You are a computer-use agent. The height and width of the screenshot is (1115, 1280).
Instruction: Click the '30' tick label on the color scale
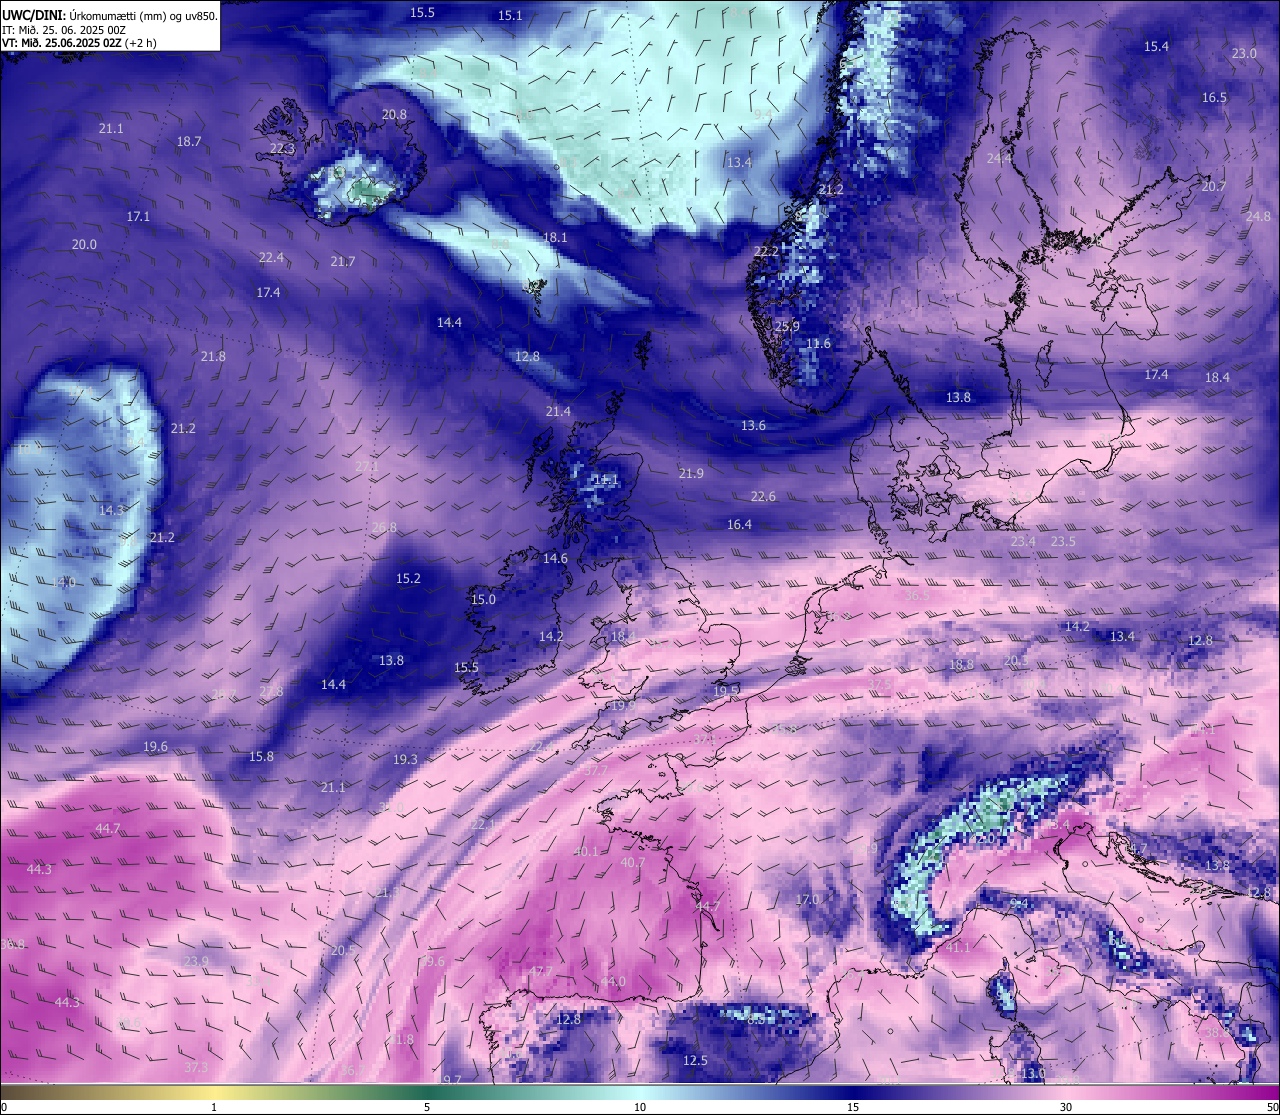[1066, 1107]
